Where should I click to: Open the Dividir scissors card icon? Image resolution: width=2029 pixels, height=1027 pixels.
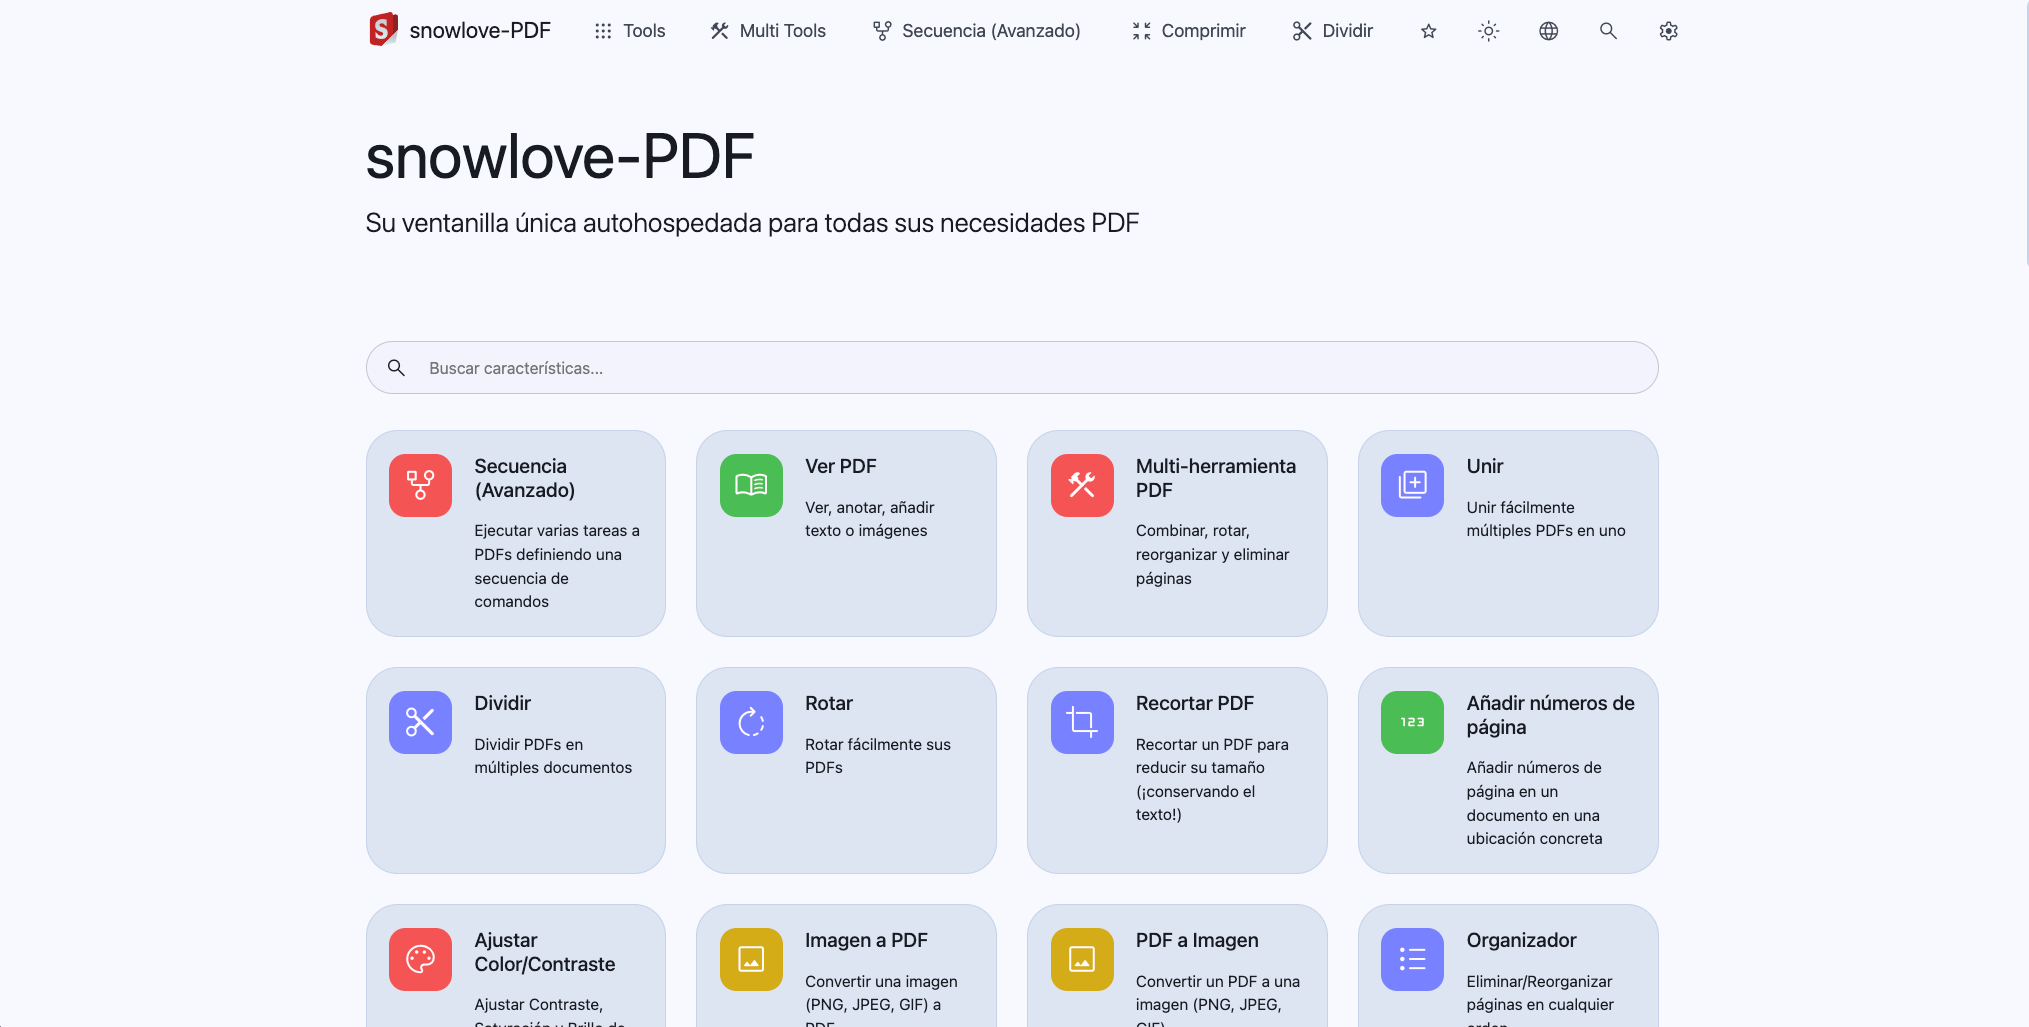420,722
